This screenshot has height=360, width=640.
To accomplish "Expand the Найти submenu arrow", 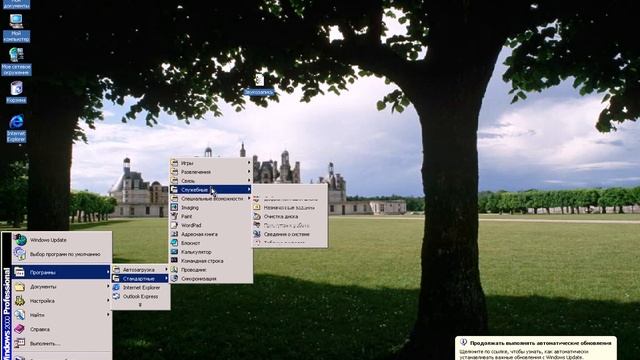I will 108,315.
